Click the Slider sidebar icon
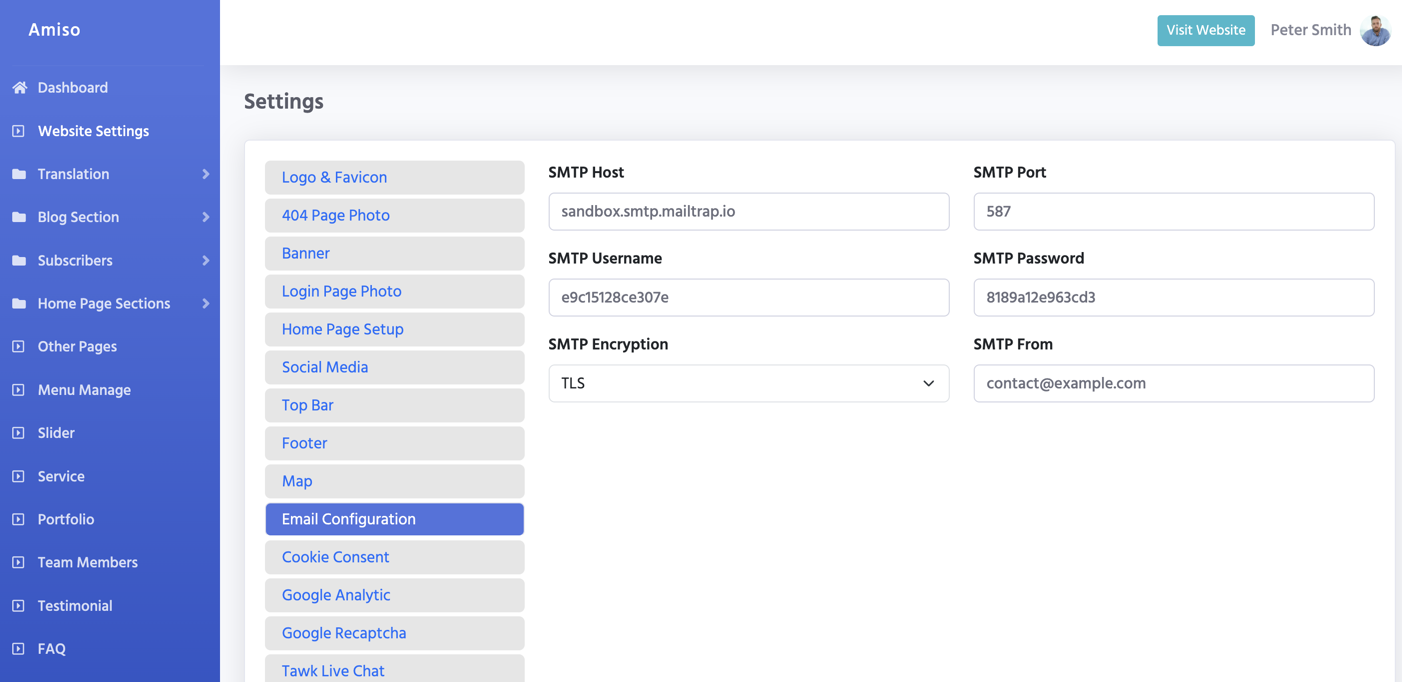 (19, 433)
